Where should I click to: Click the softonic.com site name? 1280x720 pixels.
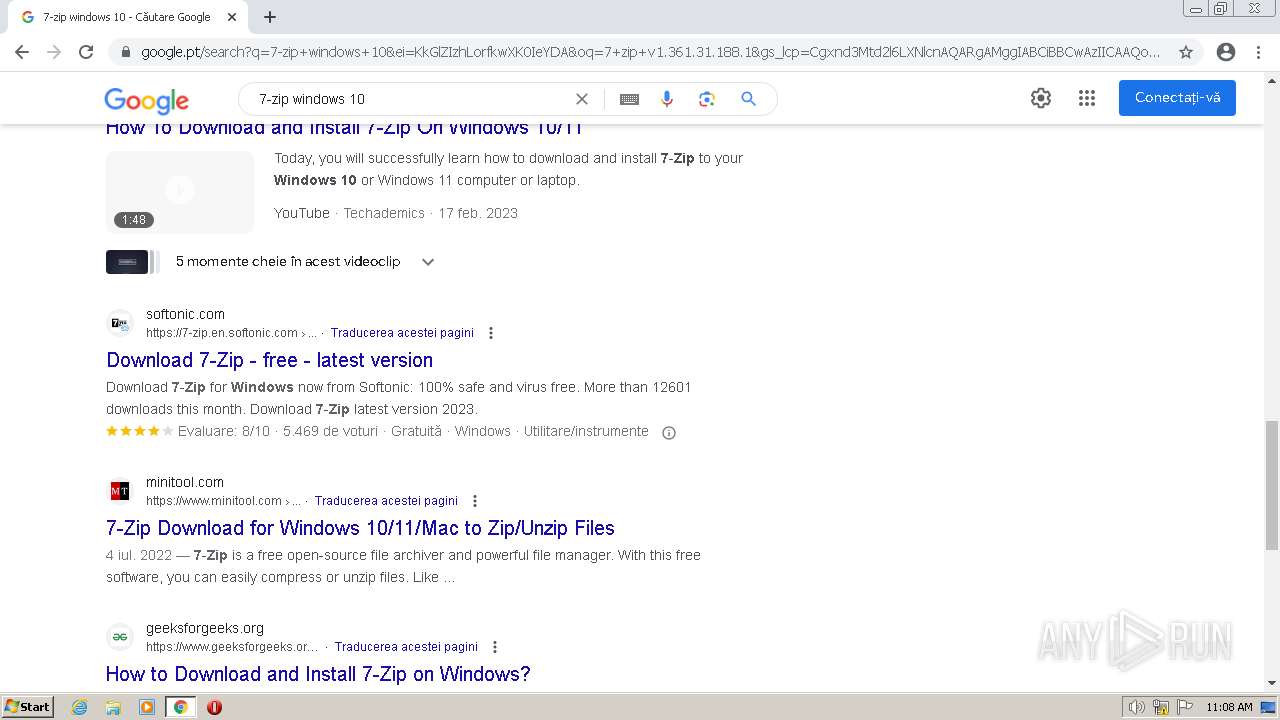click(x=185, y=314)
